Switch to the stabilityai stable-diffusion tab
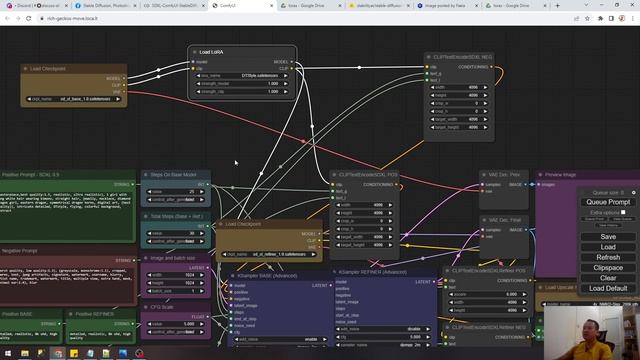This screenshot has width=640, height=360. [380, 6]
